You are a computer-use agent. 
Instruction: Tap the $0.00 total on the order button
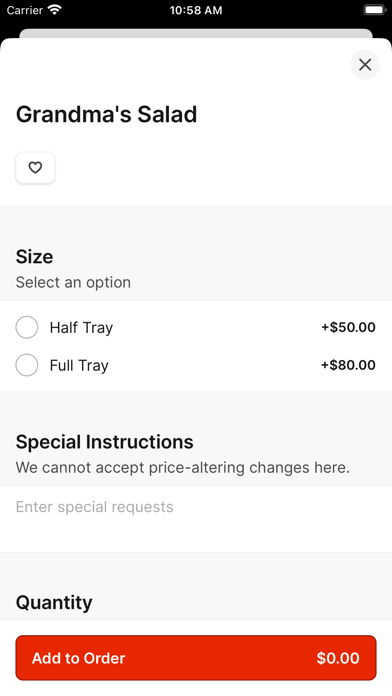(338, 658)
